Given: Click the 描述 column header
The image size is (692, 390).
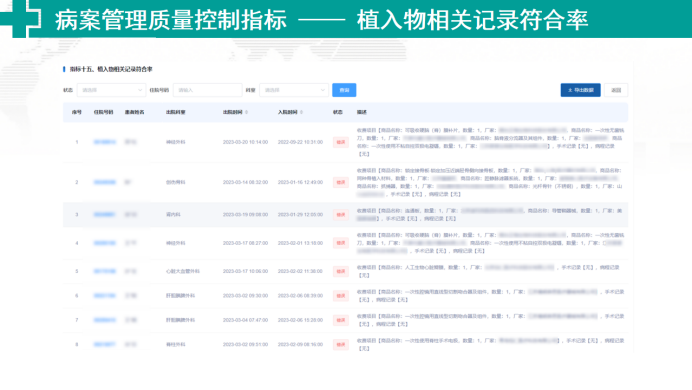Looking at the screenshot, I should click(362, 112).
